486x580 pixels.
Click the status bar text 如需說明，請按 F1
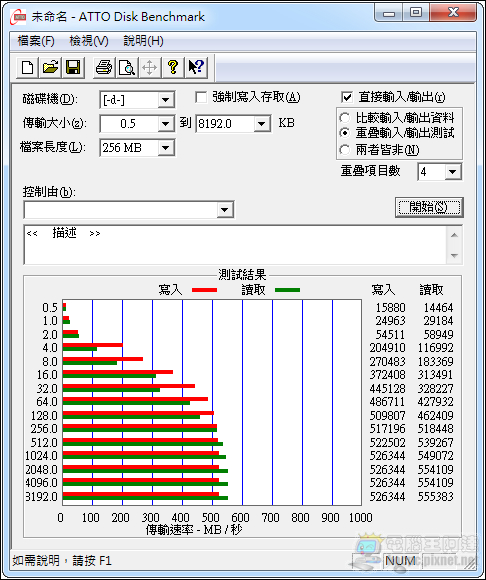point(62,561)
